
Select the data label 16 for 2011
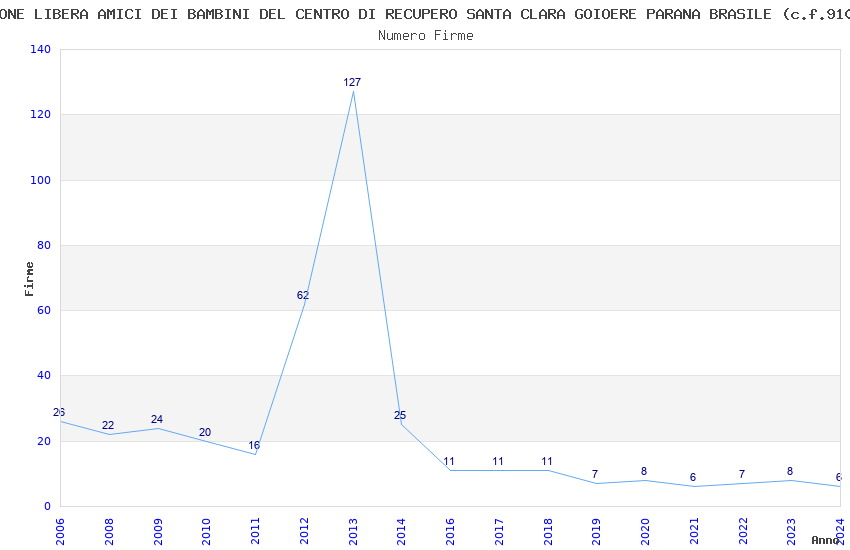click(254, 445)
